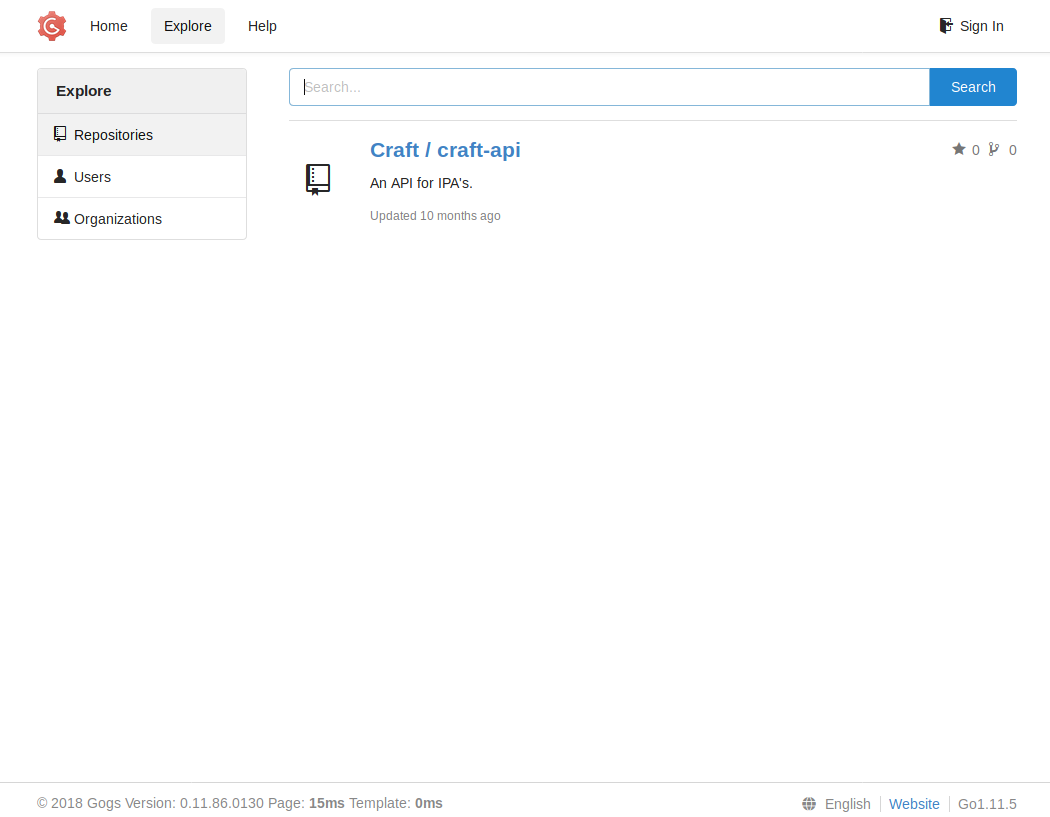
Task: Click the Gogs logo icon
Action: (52, 26)
